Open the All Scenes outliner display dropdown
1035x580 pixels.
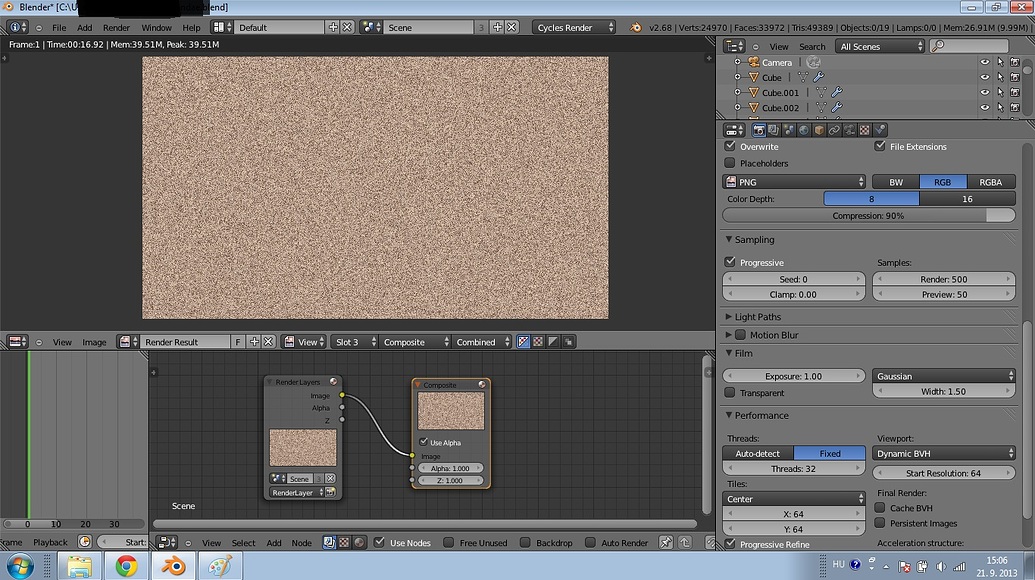(x=880, y=46)
